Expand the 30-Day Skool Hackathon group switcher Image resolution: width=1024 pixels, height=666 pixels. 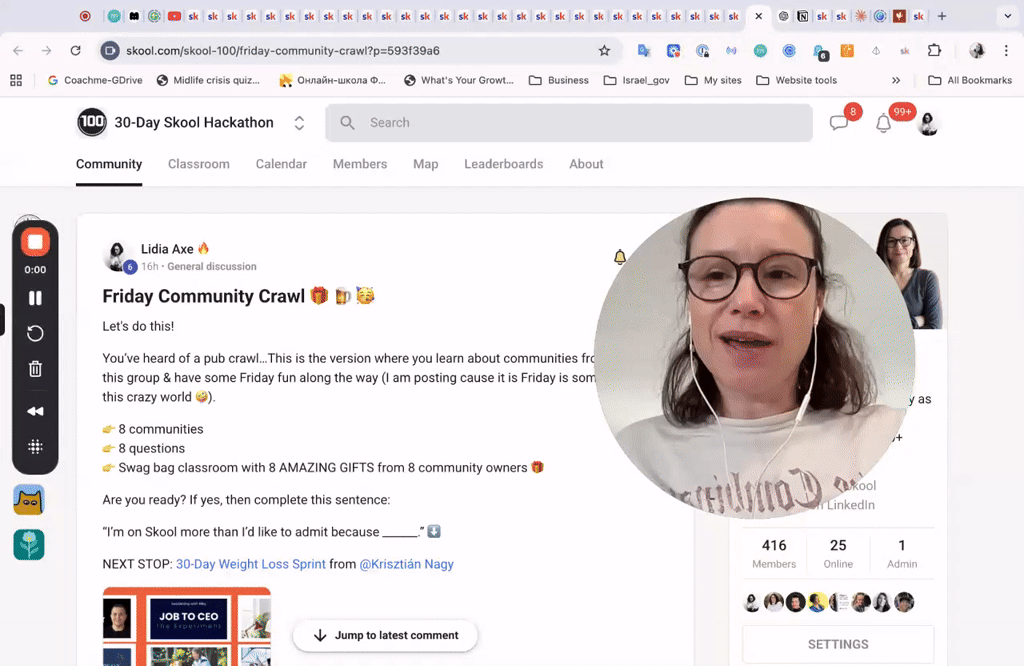298,122
